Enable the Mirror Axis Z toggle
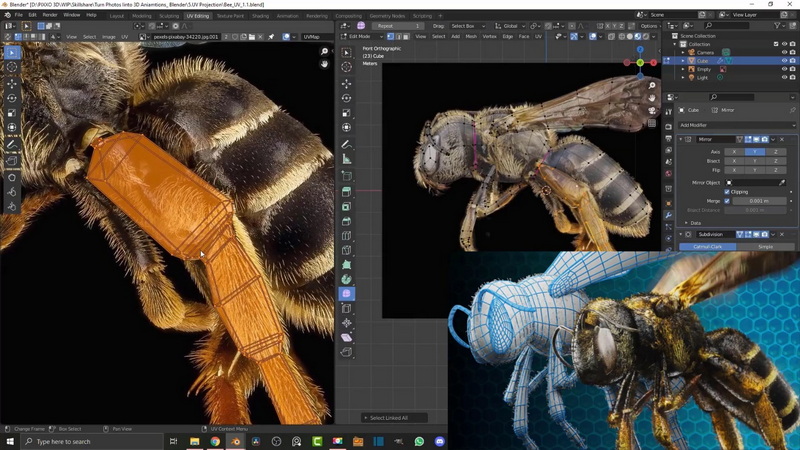 point(776,152)
